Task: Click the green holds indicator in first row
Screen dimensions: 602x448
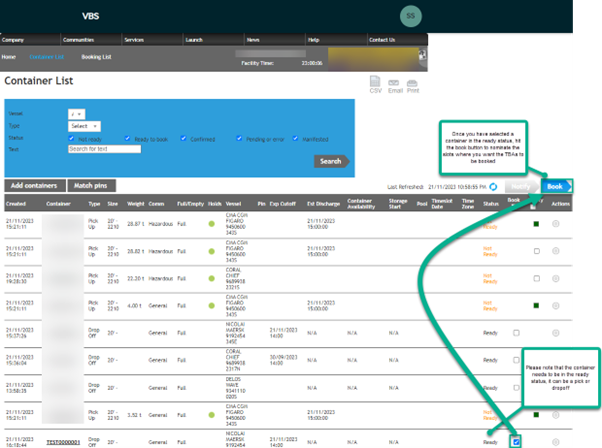Action: (212, 223)
